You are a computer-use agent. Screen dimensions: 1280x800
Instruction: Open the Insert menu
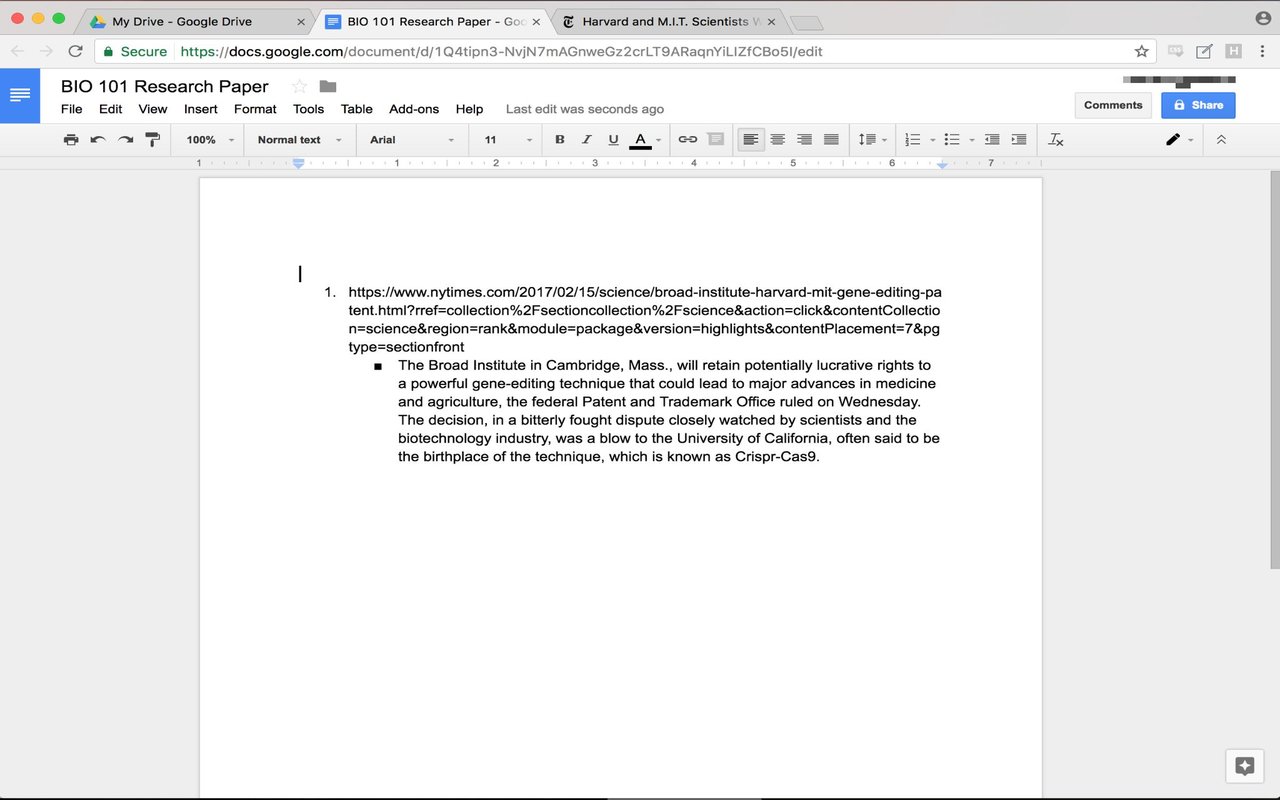coord(201,109)
